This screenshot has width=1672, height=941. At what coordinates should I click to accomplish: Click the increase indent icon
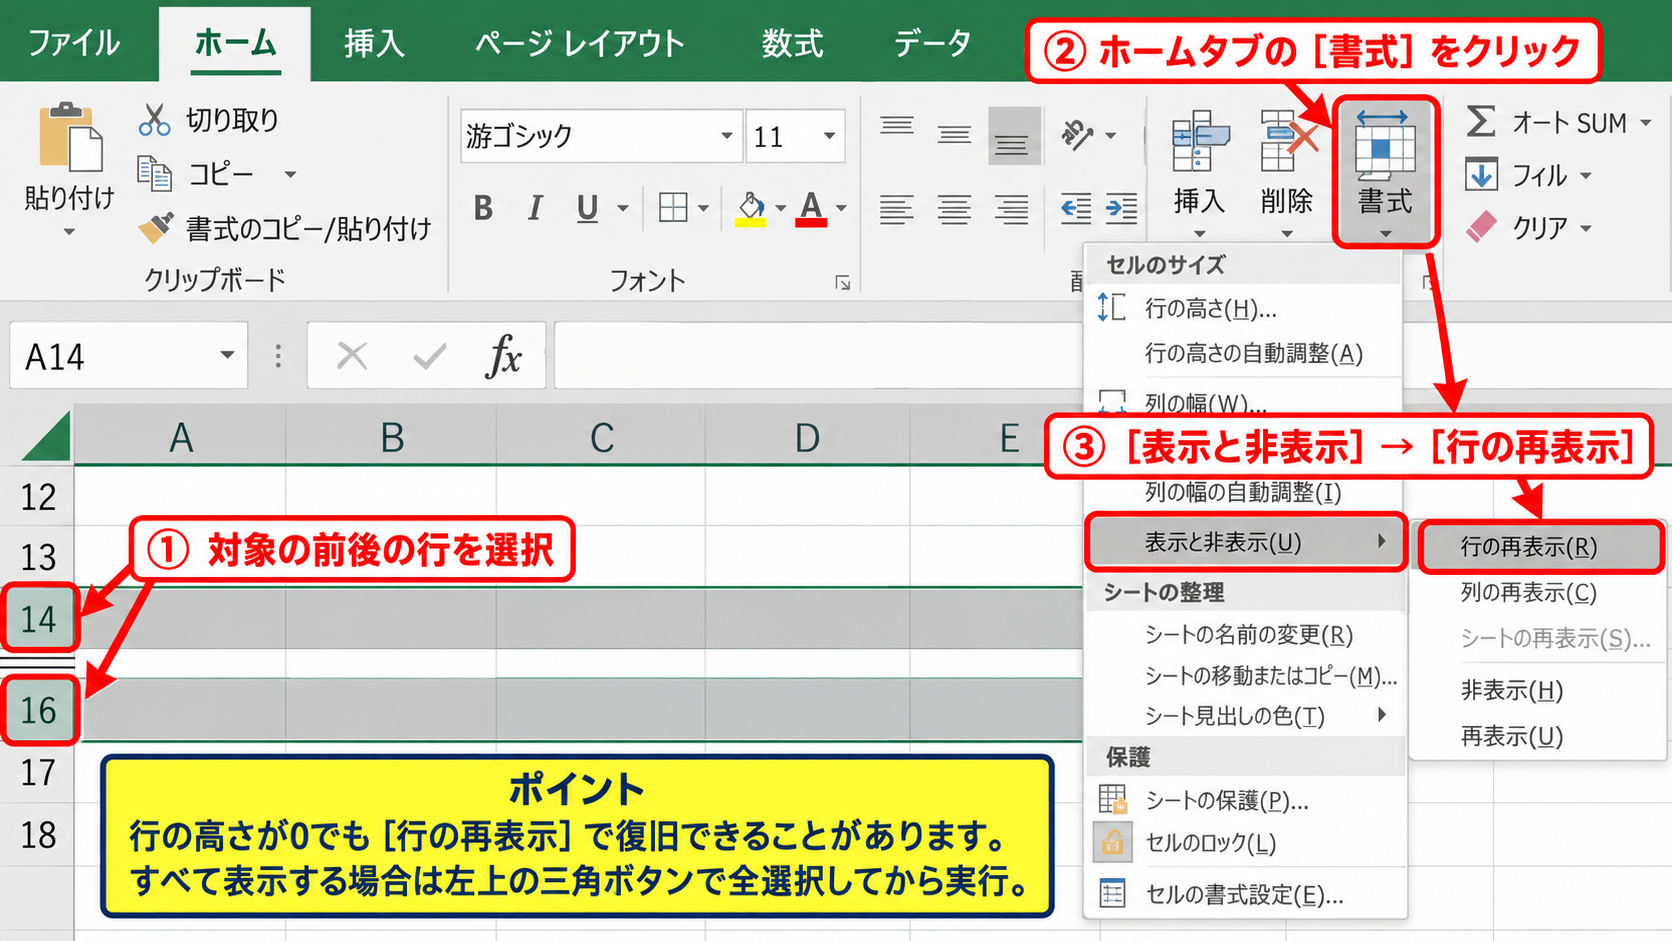click(1122, 208)
